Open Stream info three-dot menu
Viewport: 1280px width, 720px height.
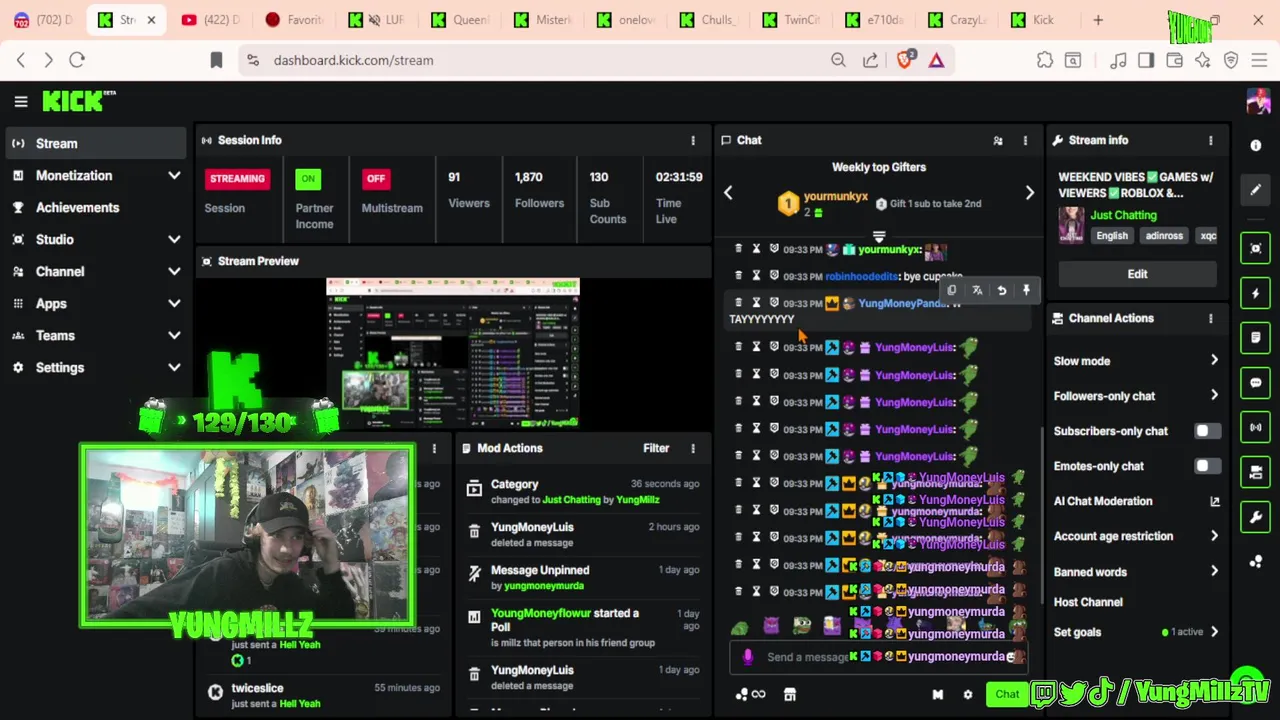pos(1211,140)
